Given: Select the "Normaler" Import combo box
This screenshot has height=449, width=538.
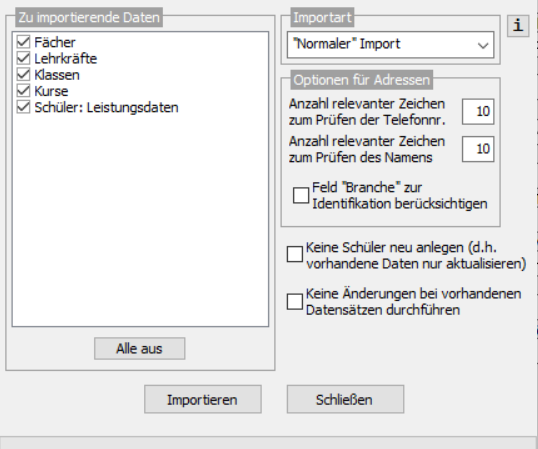Looking at the screenshot, I should pyautogui.click(x=390, y=45).
